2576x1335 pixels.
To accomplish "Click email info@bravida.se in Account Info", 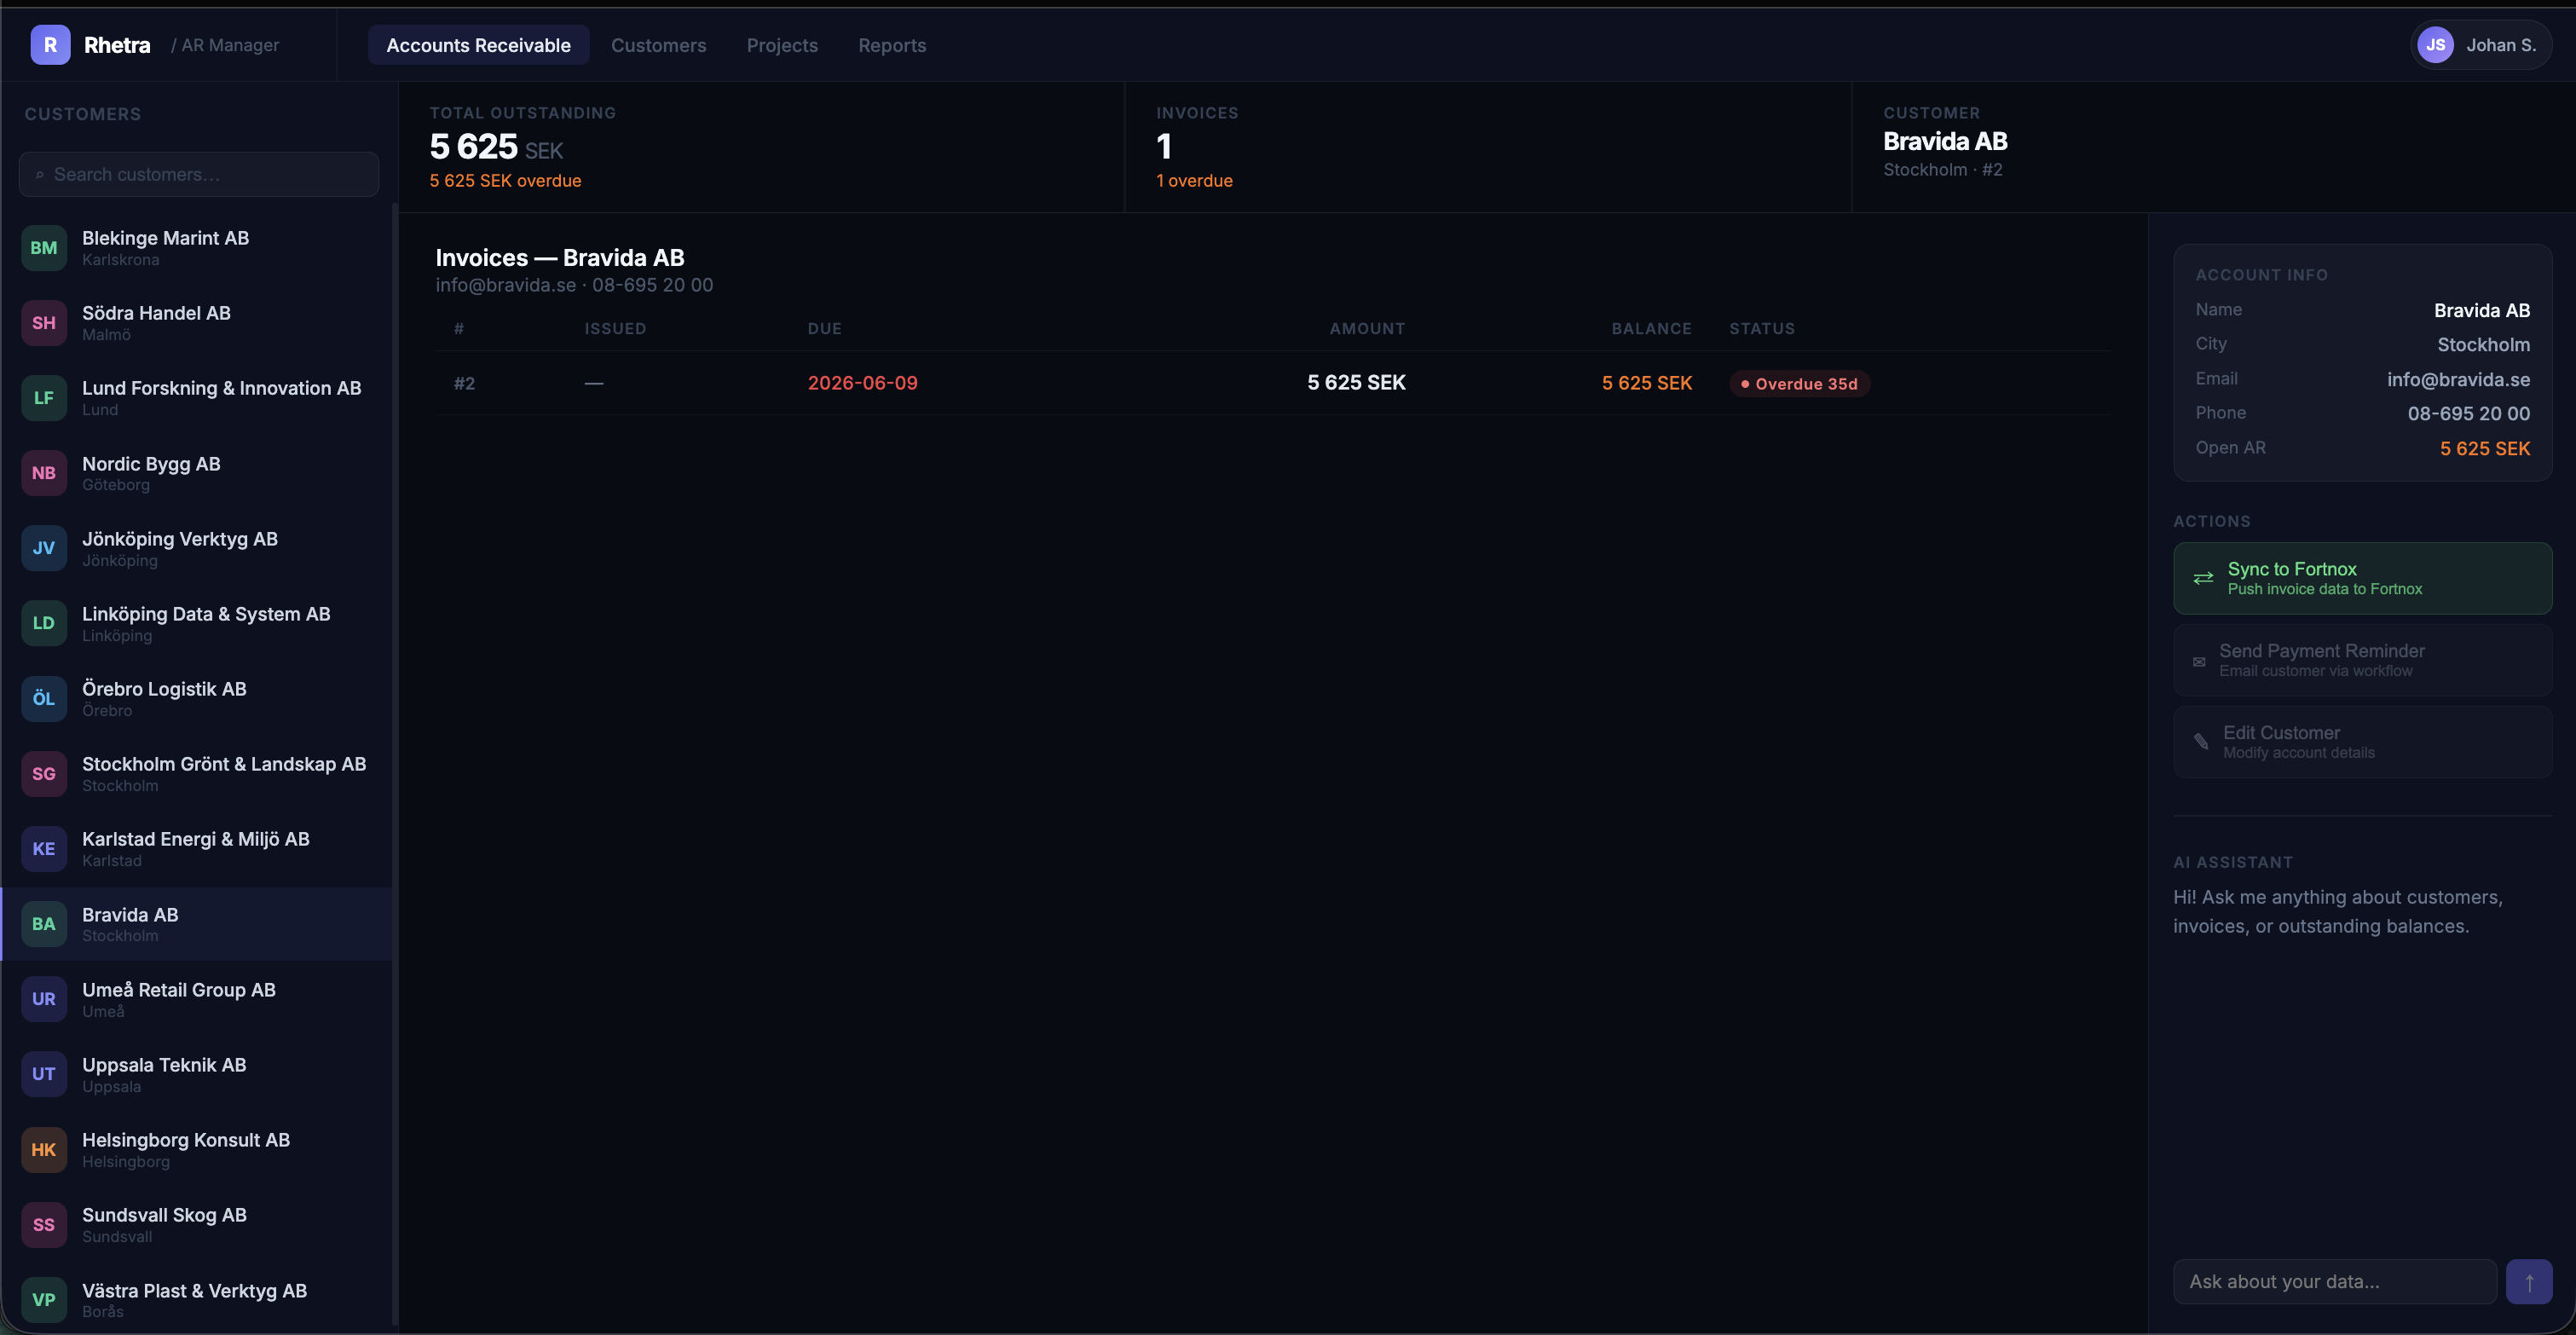I will [x=2458, y=380].
